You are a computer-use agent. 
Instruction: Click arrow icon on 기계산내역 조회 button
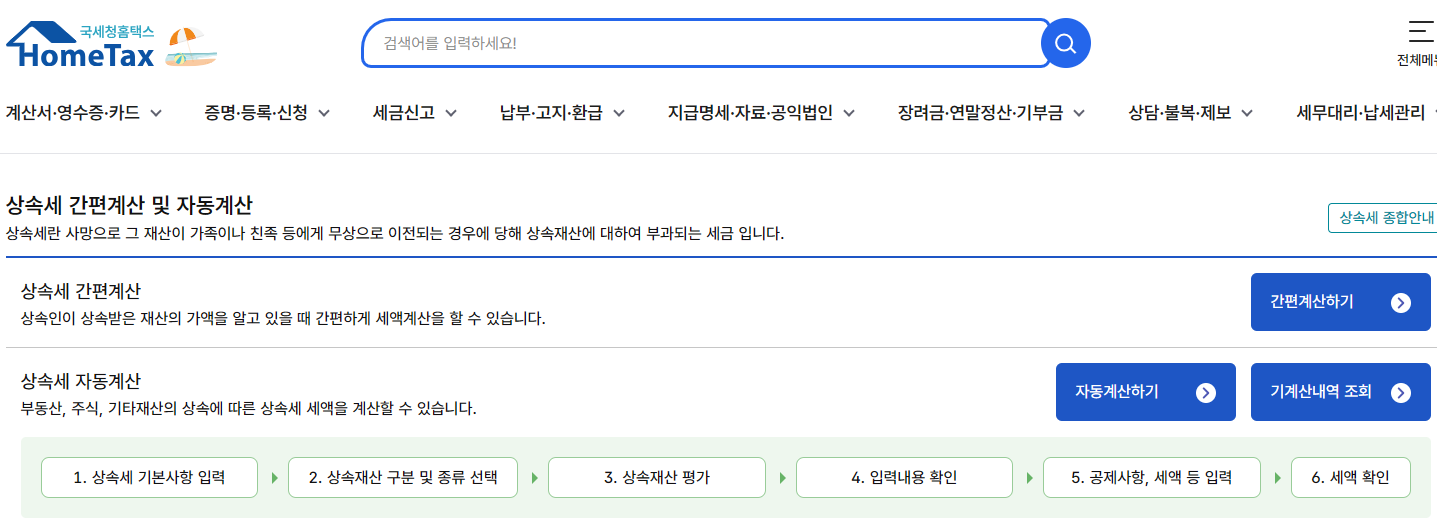(1401, 392)
